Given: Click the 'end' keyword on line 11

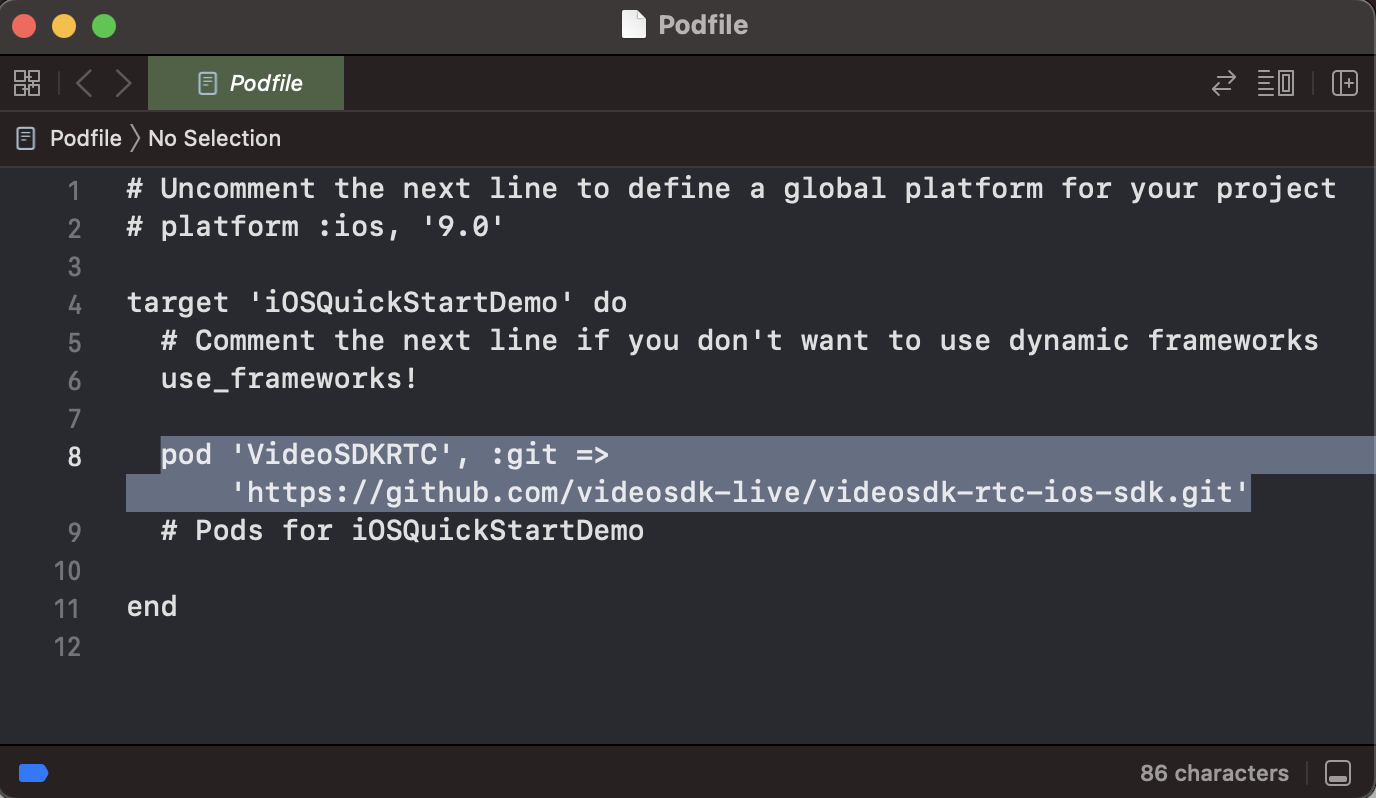Looking at the screenshot, I should click(152, 607).
